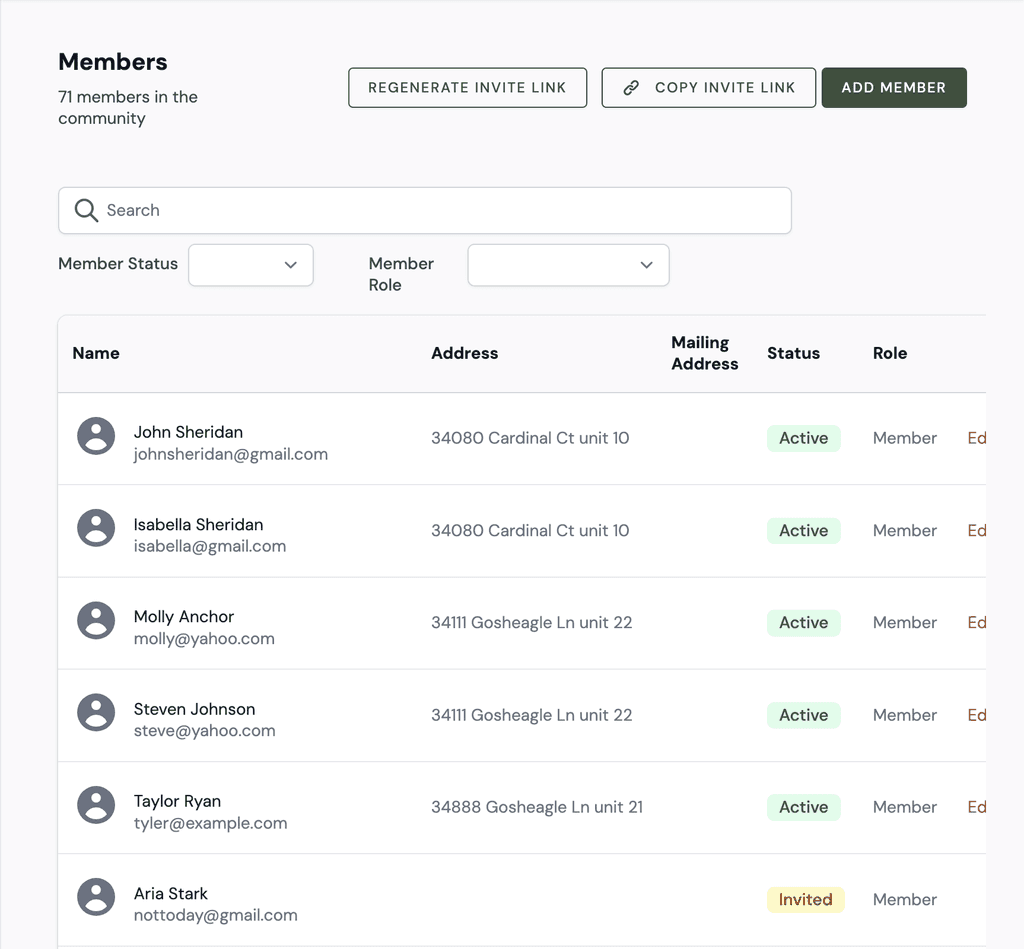Click Isabella Sheridan's address 34080 Cardinal Ct
The height and width of the screenshot is (949, 1024).
tap(530, 530)
